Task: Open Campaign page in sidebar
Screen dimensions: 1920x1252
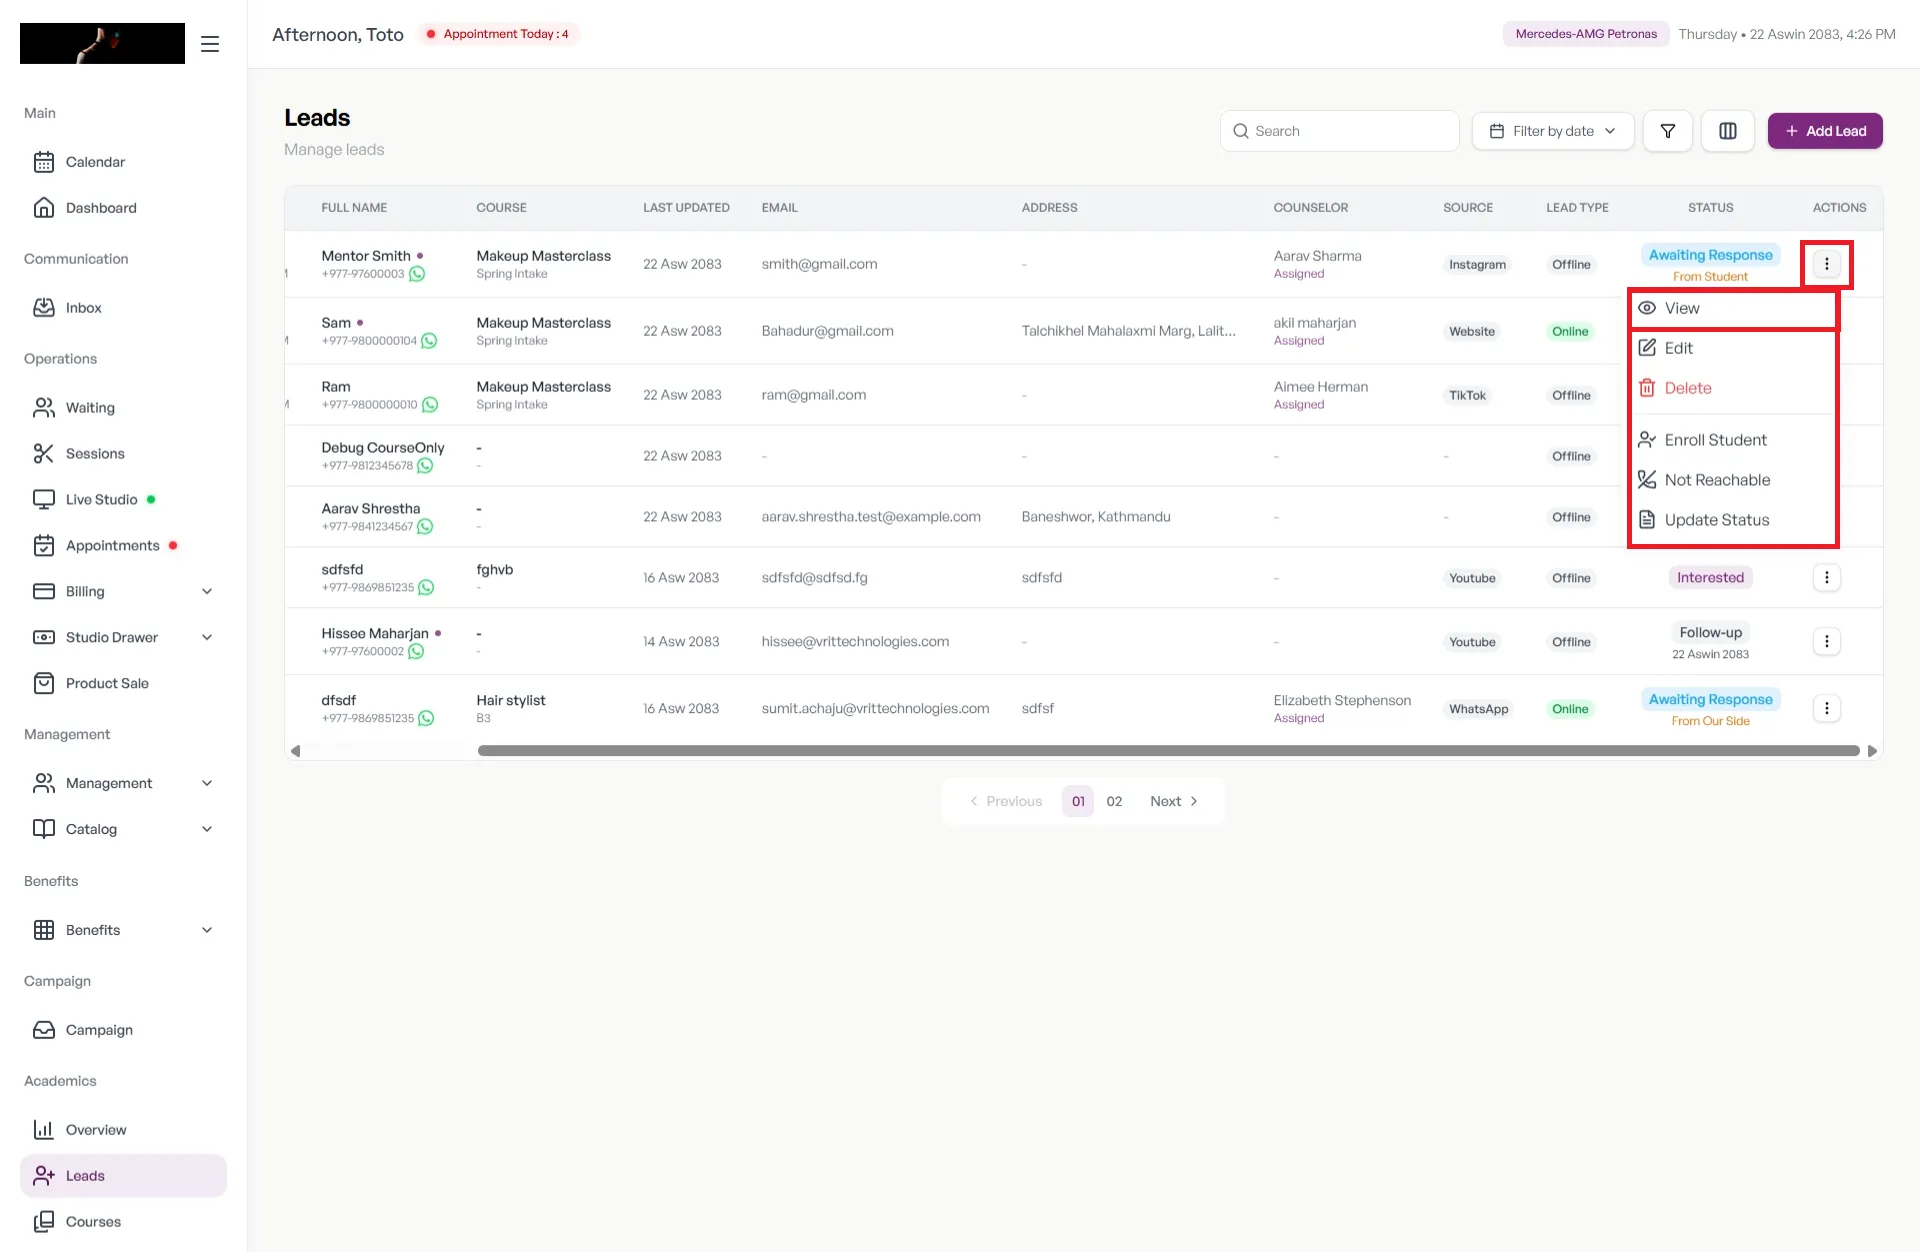Action: click(123, 1030)
